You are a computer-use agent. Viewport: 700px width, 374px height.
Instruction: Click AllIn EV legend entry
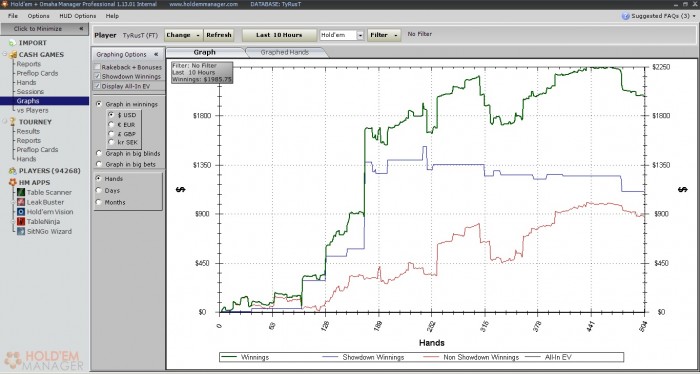(x=549, y=357)
